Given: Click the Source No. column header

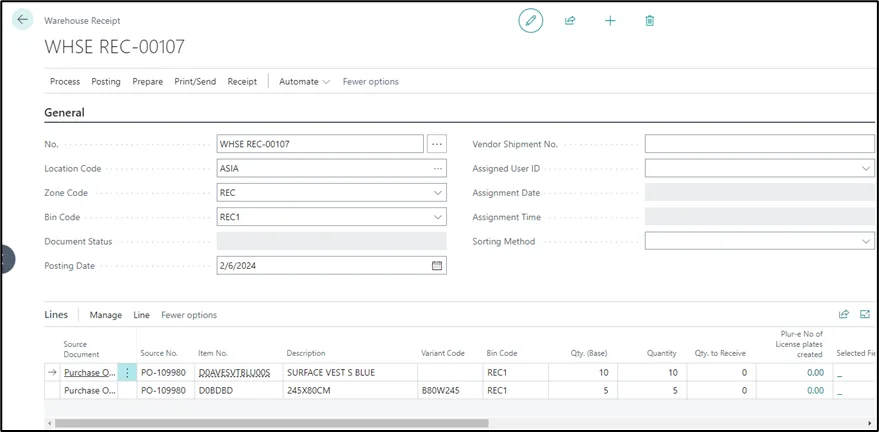Looking at the screenshot, I should click(x=159, y=354).
